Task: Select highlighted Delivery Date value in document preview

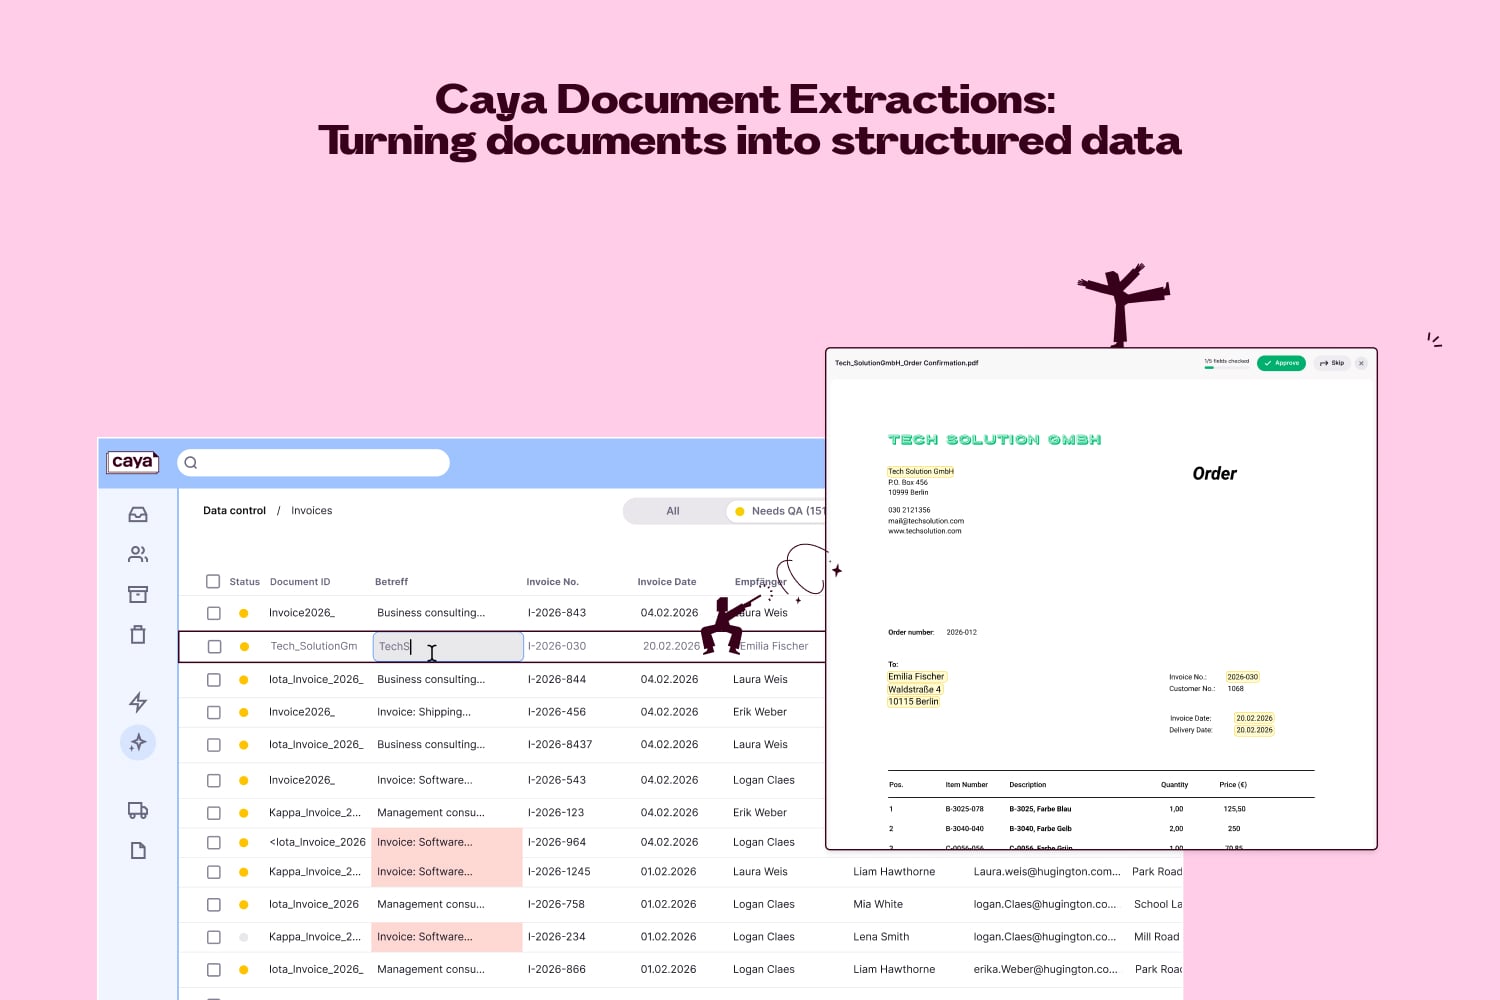Action: pyautogui.click(x=1255, y=730)
